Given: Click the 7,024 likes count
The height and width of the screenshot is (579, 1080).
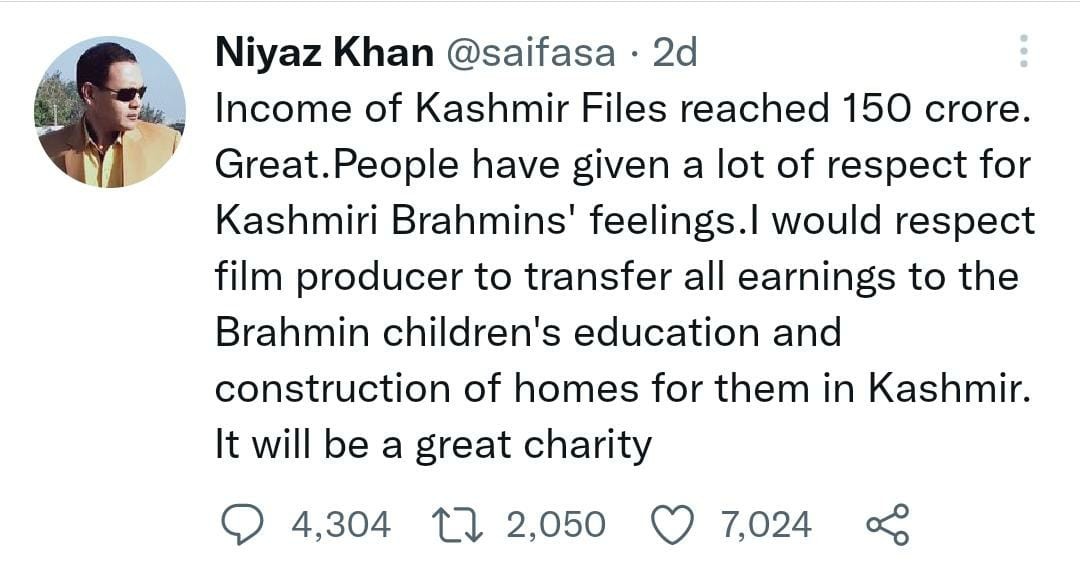Looking at the screenshot, I should [x=766, y=525].
